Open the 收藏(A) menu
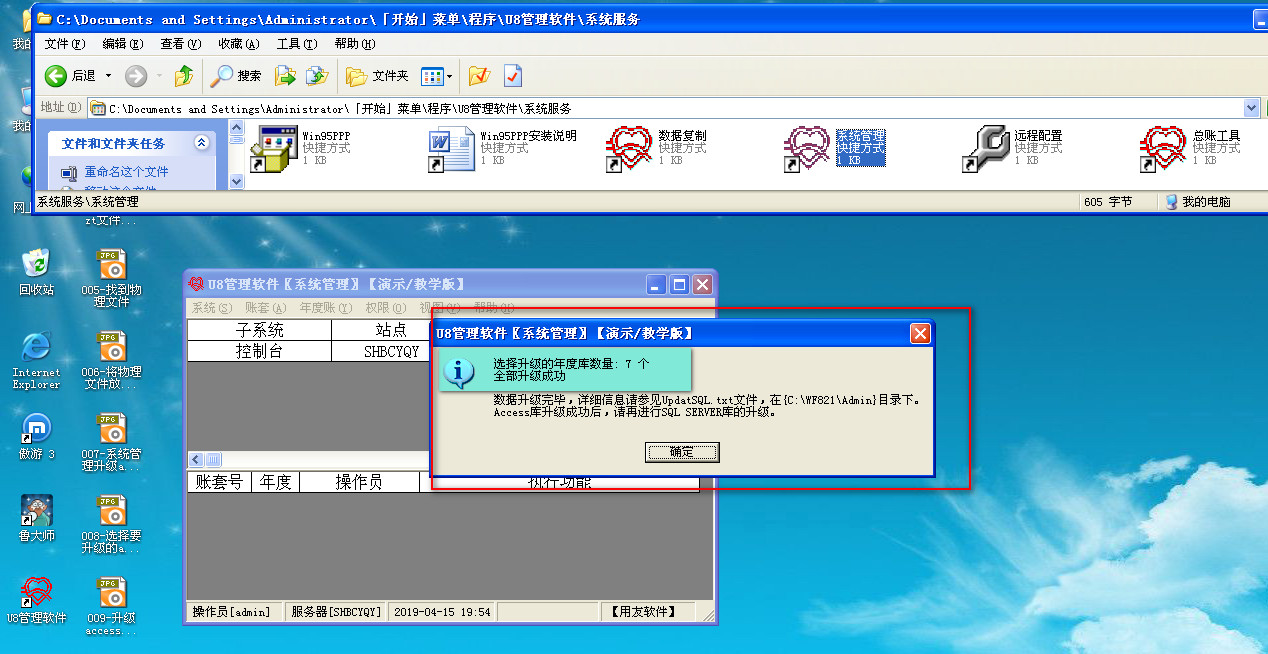Viewport: 1268px width, 654px height. point(238,44)
